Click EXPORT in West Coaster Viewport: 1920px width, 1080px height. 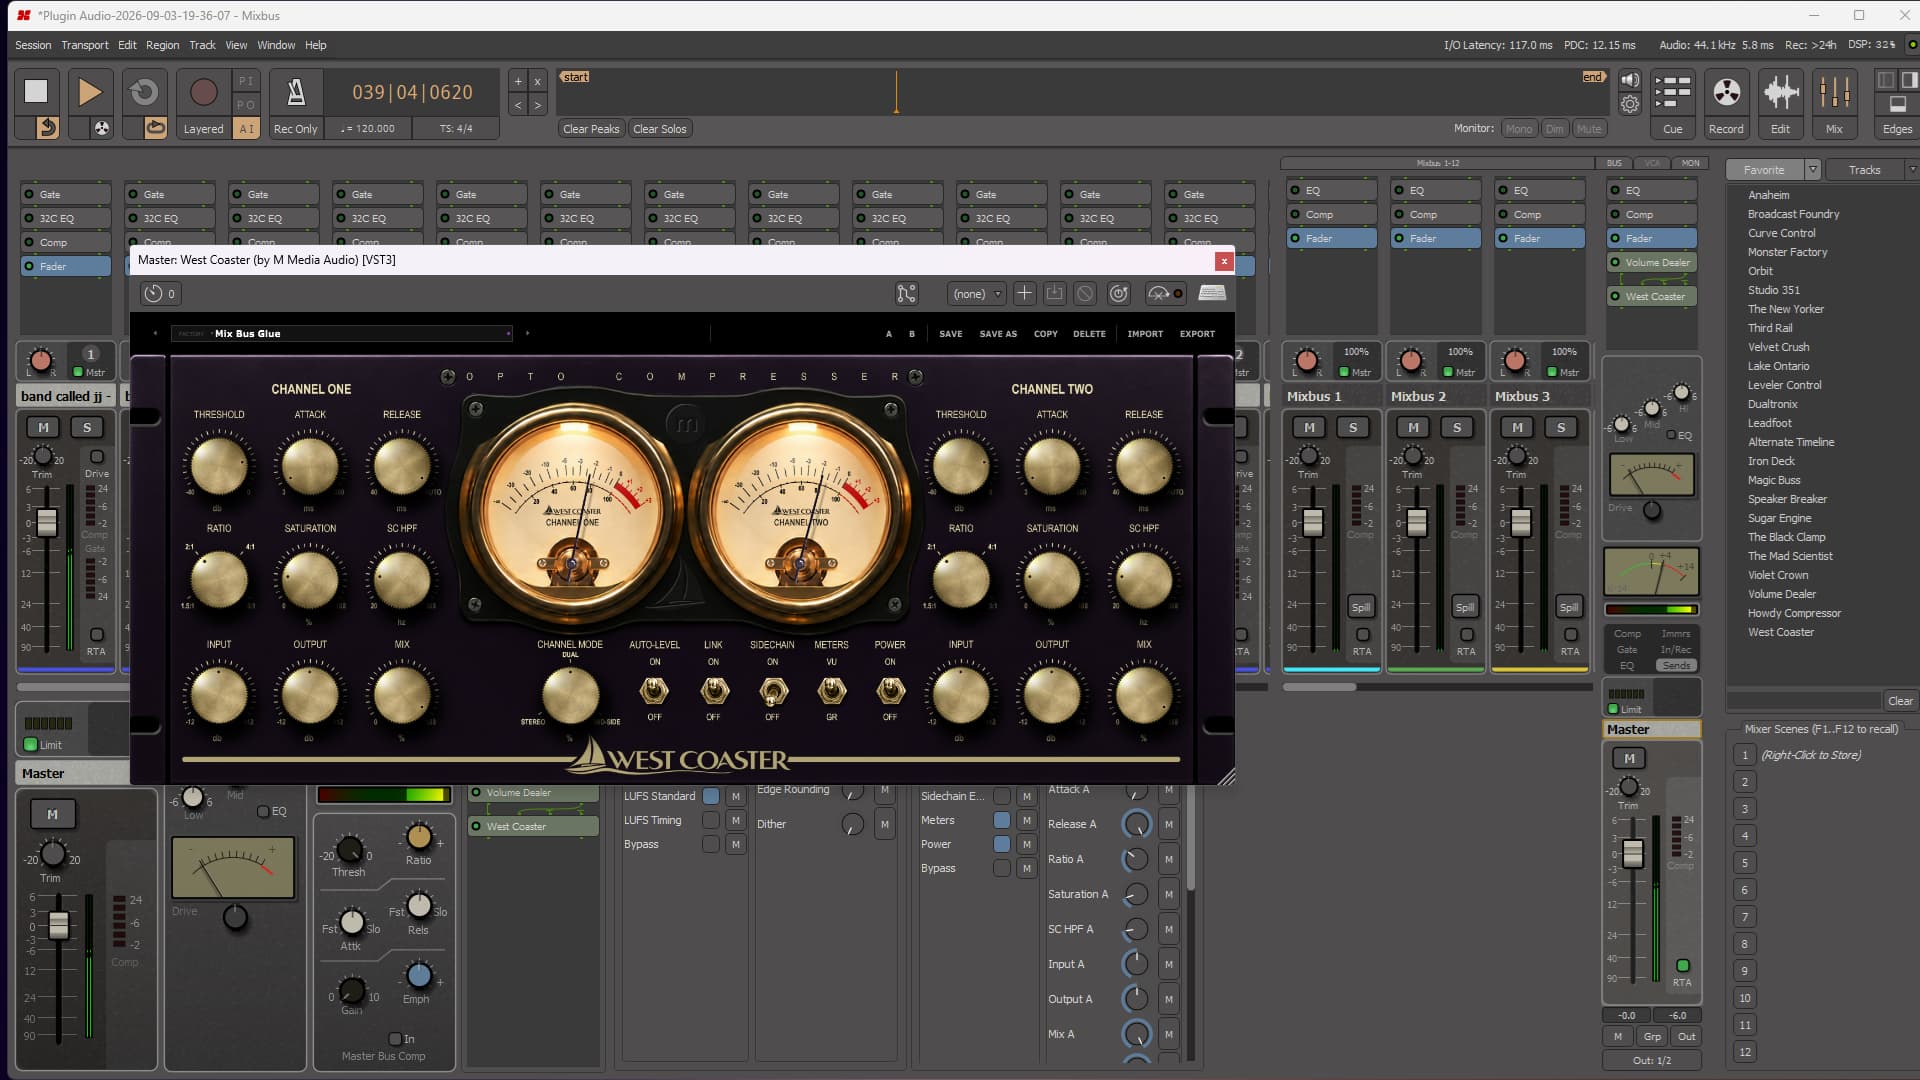(1197, 334)
